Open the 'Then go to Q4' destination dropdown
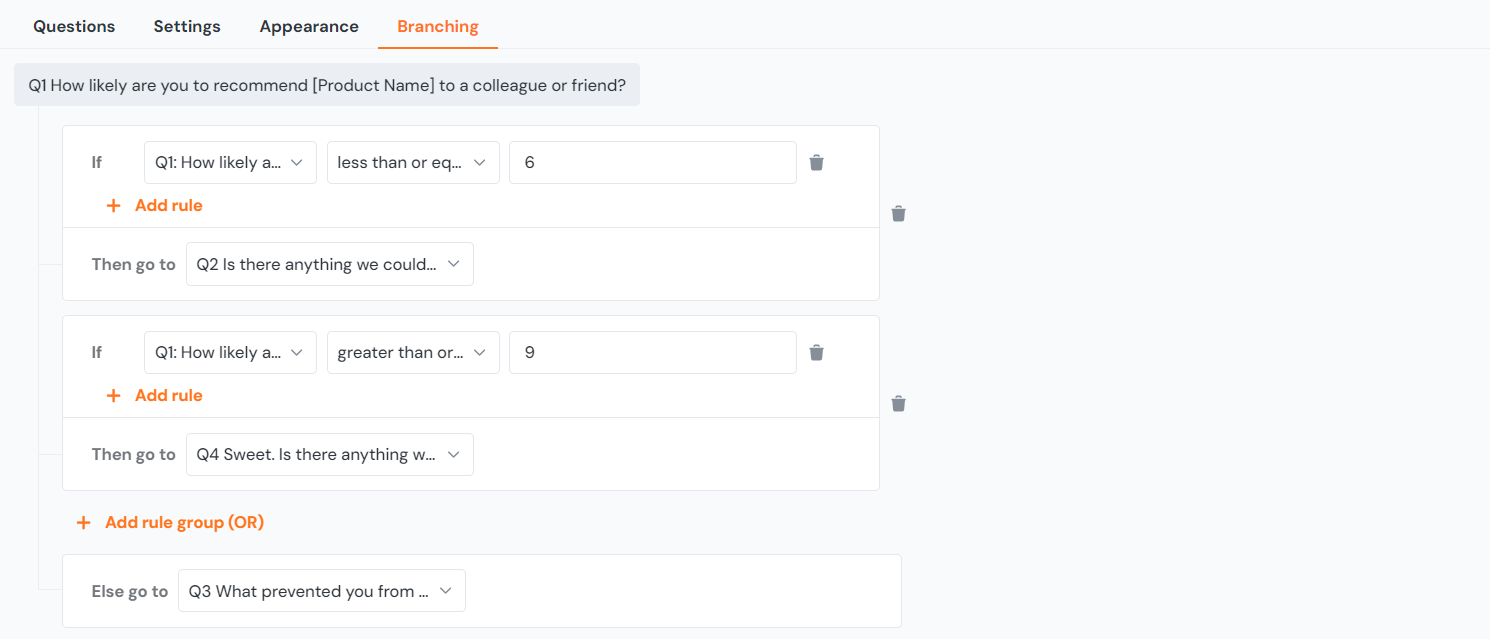The image size is (1490, 639). 330,454
